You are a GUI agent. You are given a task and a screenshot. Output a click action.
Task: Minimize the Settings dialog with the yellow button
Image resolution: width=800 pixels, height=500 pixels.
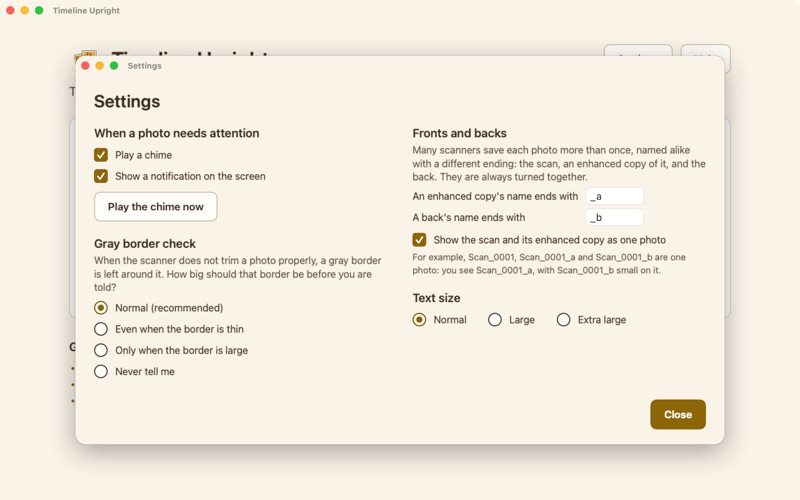click(x=100, y=66)
